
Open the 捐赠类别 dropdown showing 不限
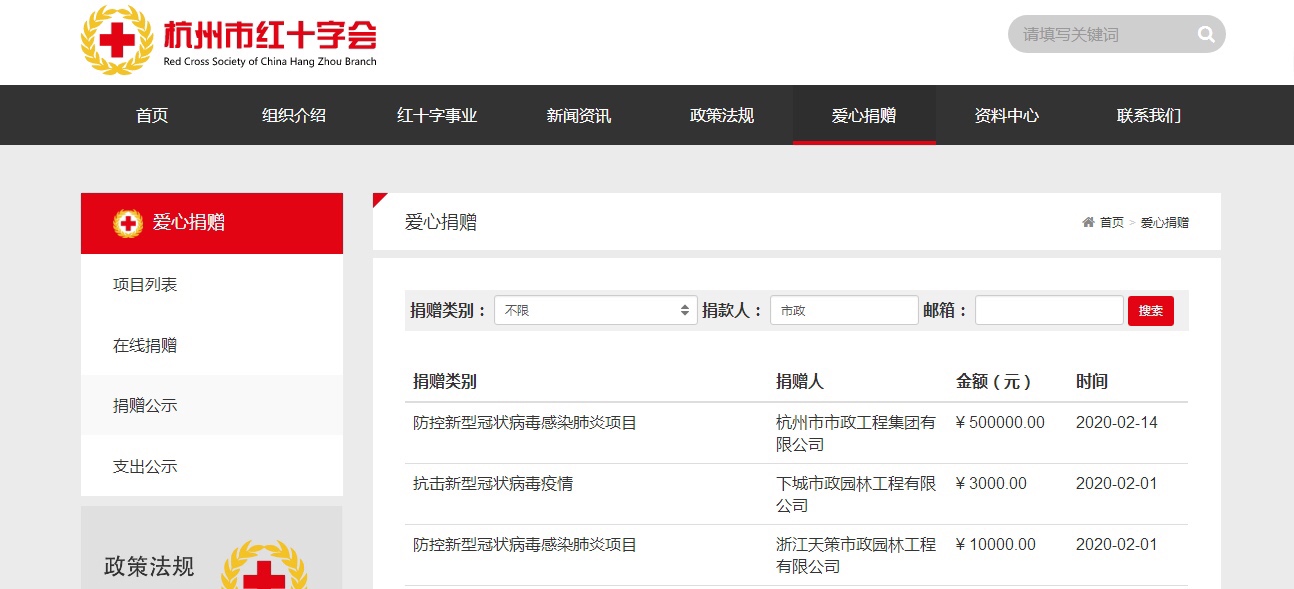pos(595,310)
